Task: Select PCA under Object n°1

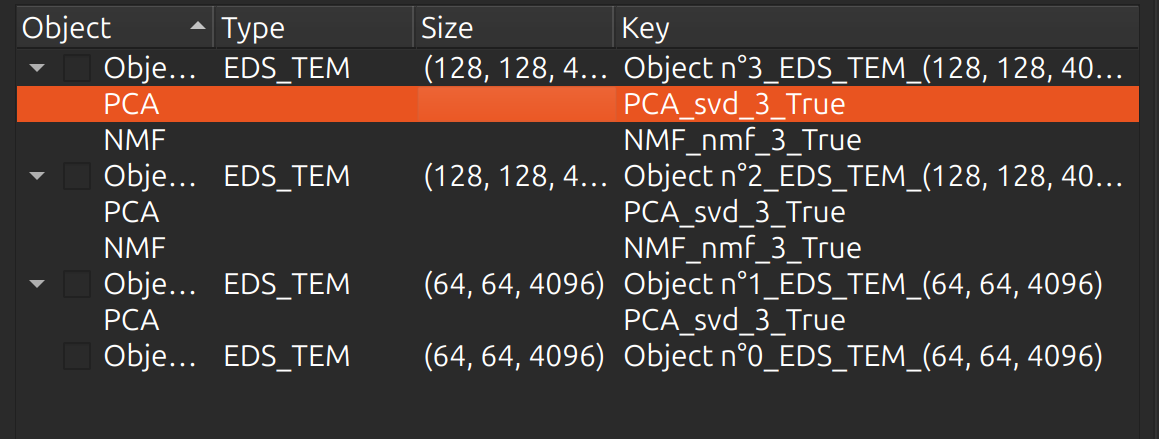Action: coord(132,320)
